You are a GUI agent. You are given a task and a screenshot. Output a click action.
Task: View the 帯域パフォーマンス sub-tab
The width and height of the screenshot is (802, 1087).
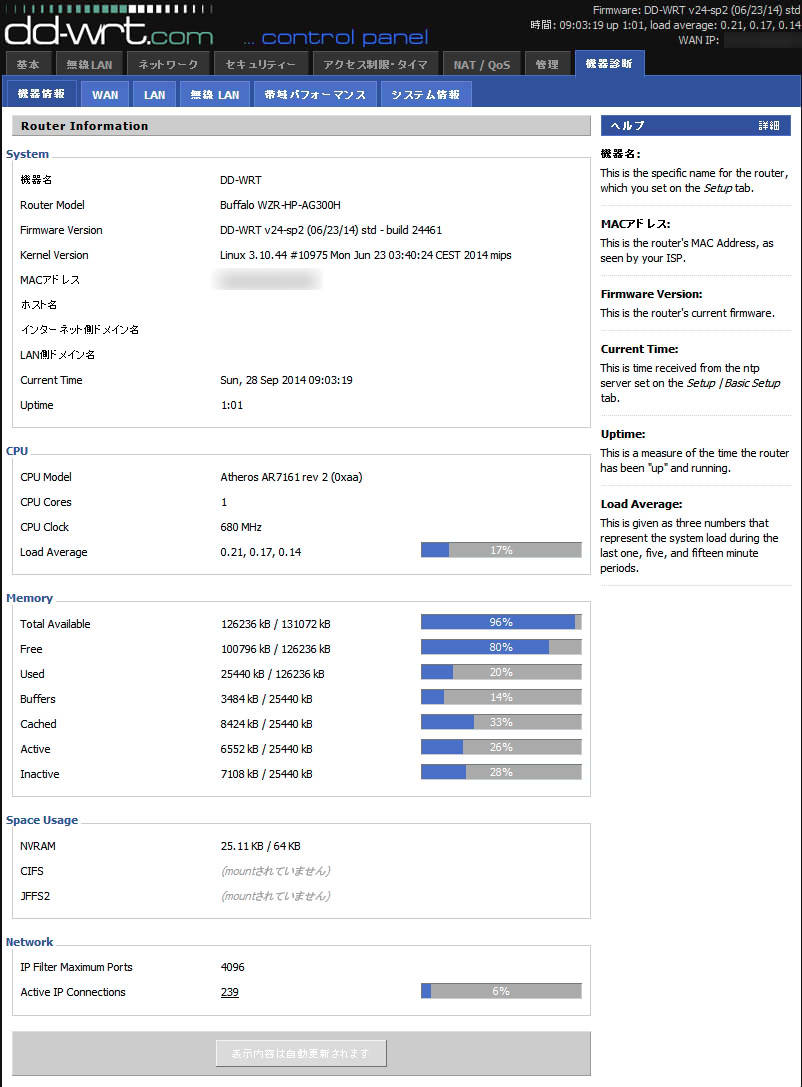[315, 95]
